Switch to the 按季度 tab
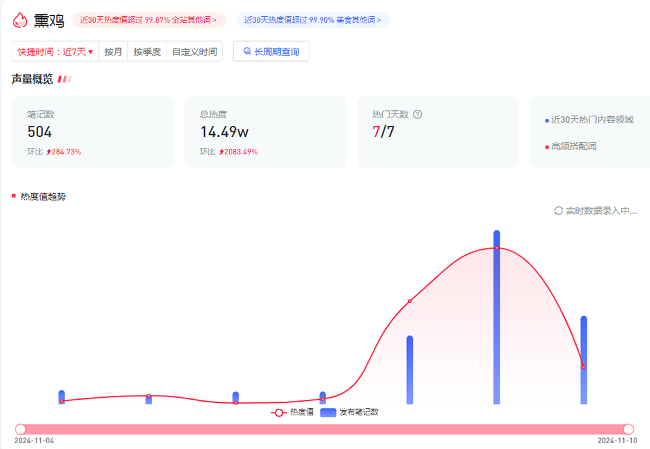650x449 pixels. (x=147, y=52)
